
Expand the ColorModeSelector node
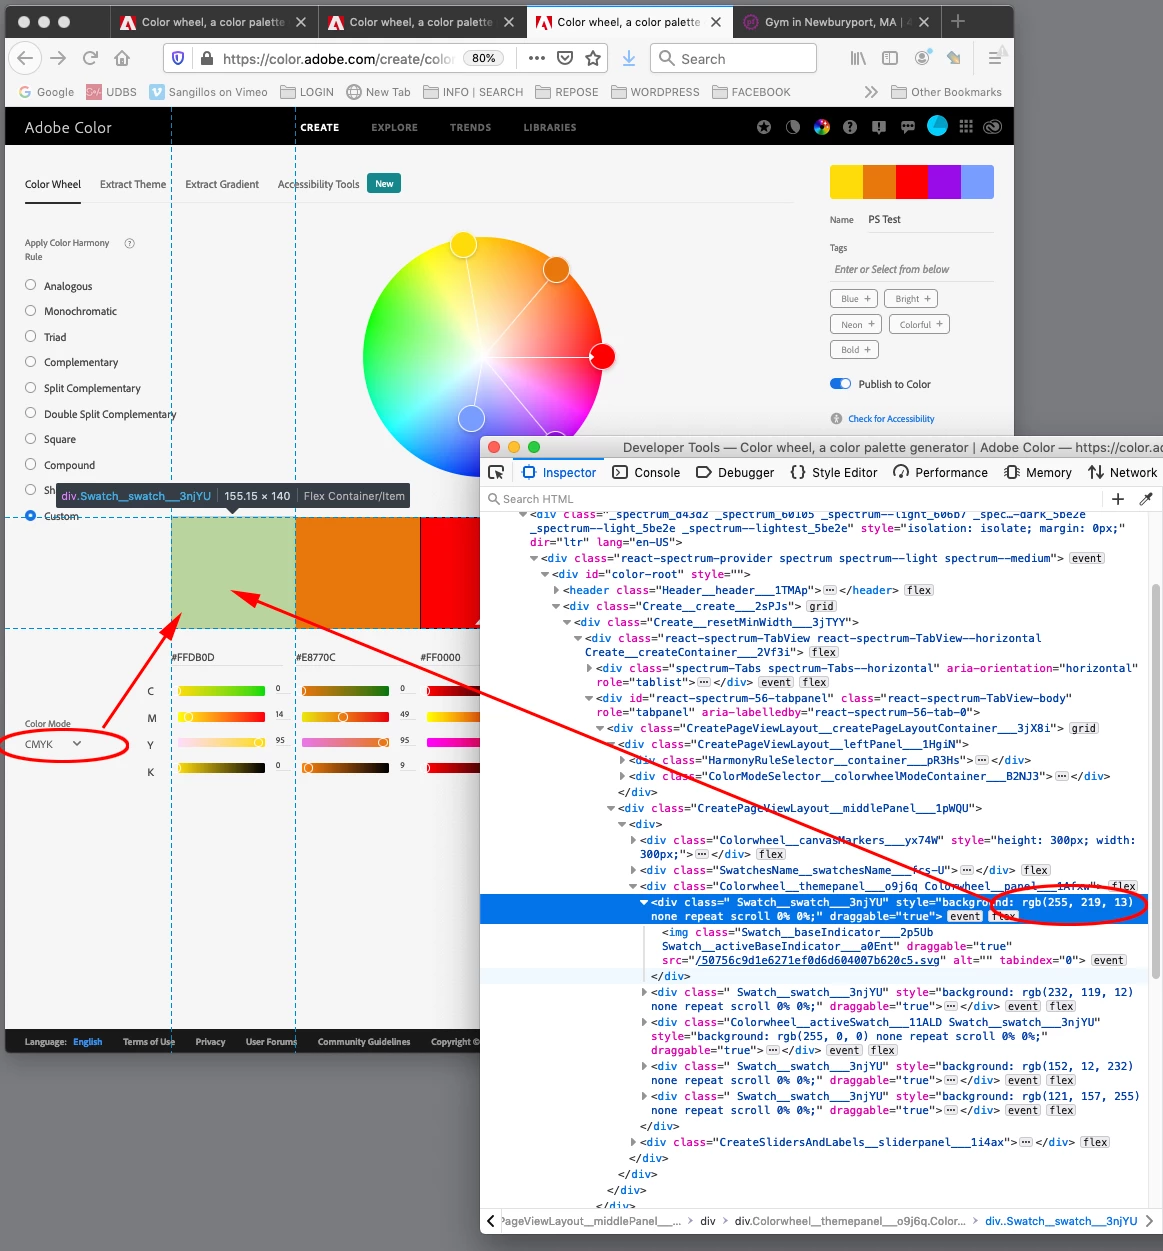pyautogui.click(x=622, y=776)
